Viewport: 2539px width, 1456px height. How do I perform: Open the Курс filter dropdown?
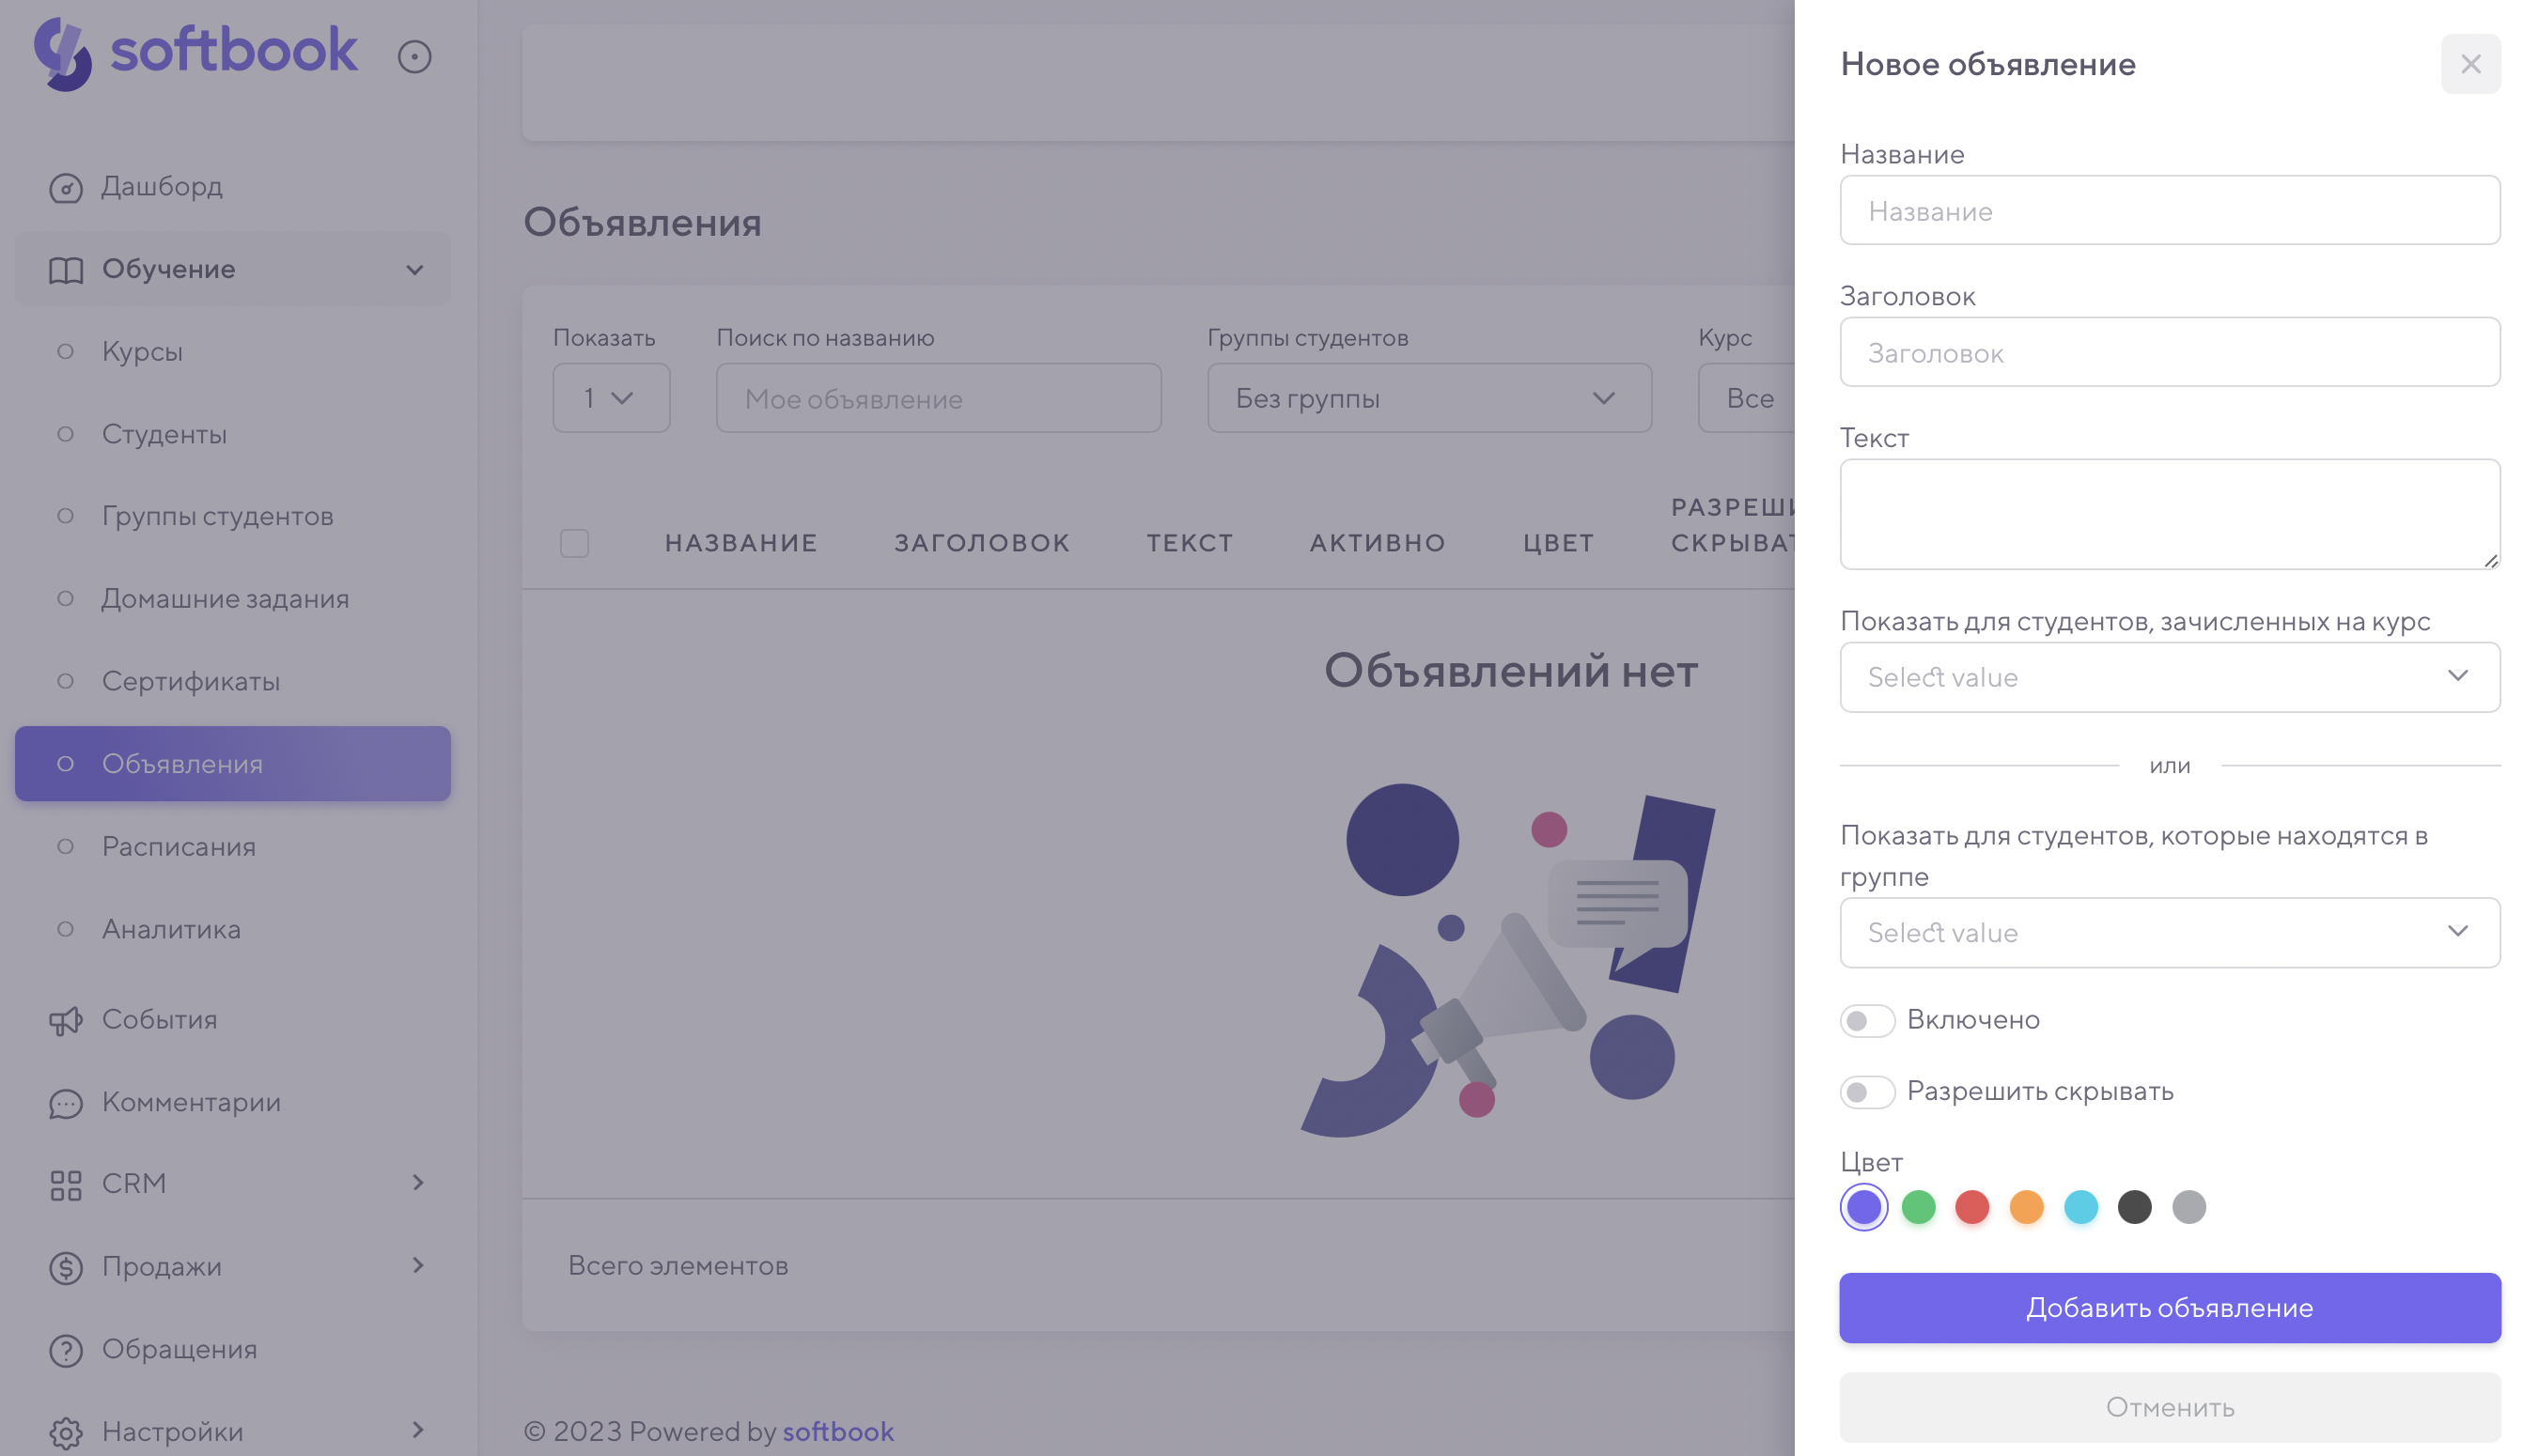[x=1746, y=398]
